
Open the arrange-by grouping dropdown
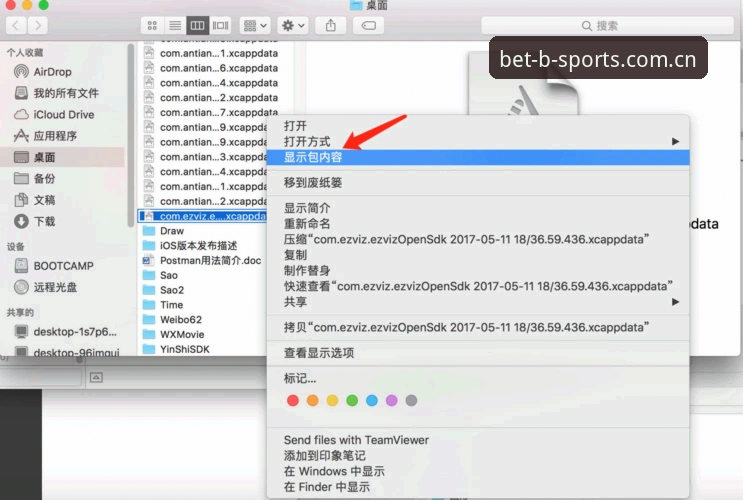pos(255,26)
